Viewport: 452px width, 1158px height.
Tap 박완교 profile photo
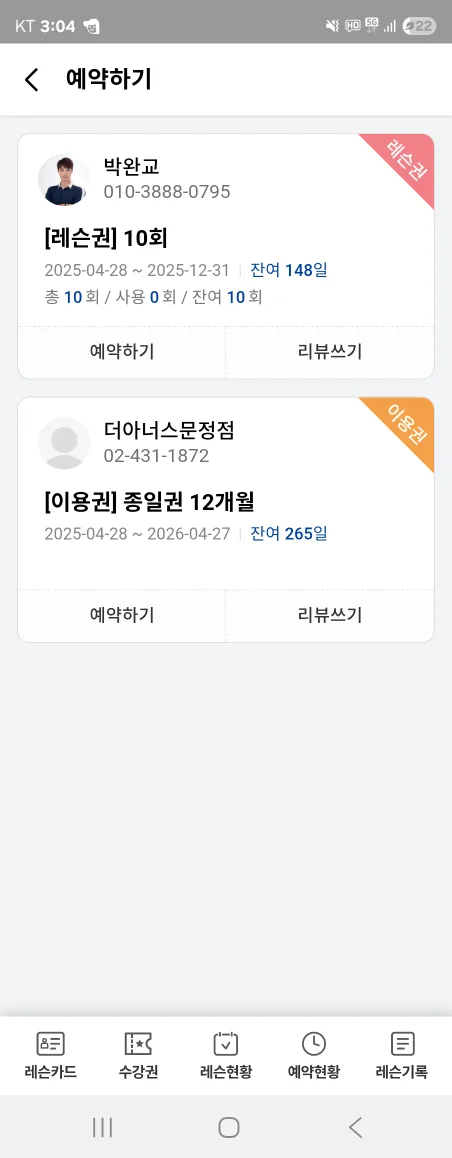click(x=64, y=179)
